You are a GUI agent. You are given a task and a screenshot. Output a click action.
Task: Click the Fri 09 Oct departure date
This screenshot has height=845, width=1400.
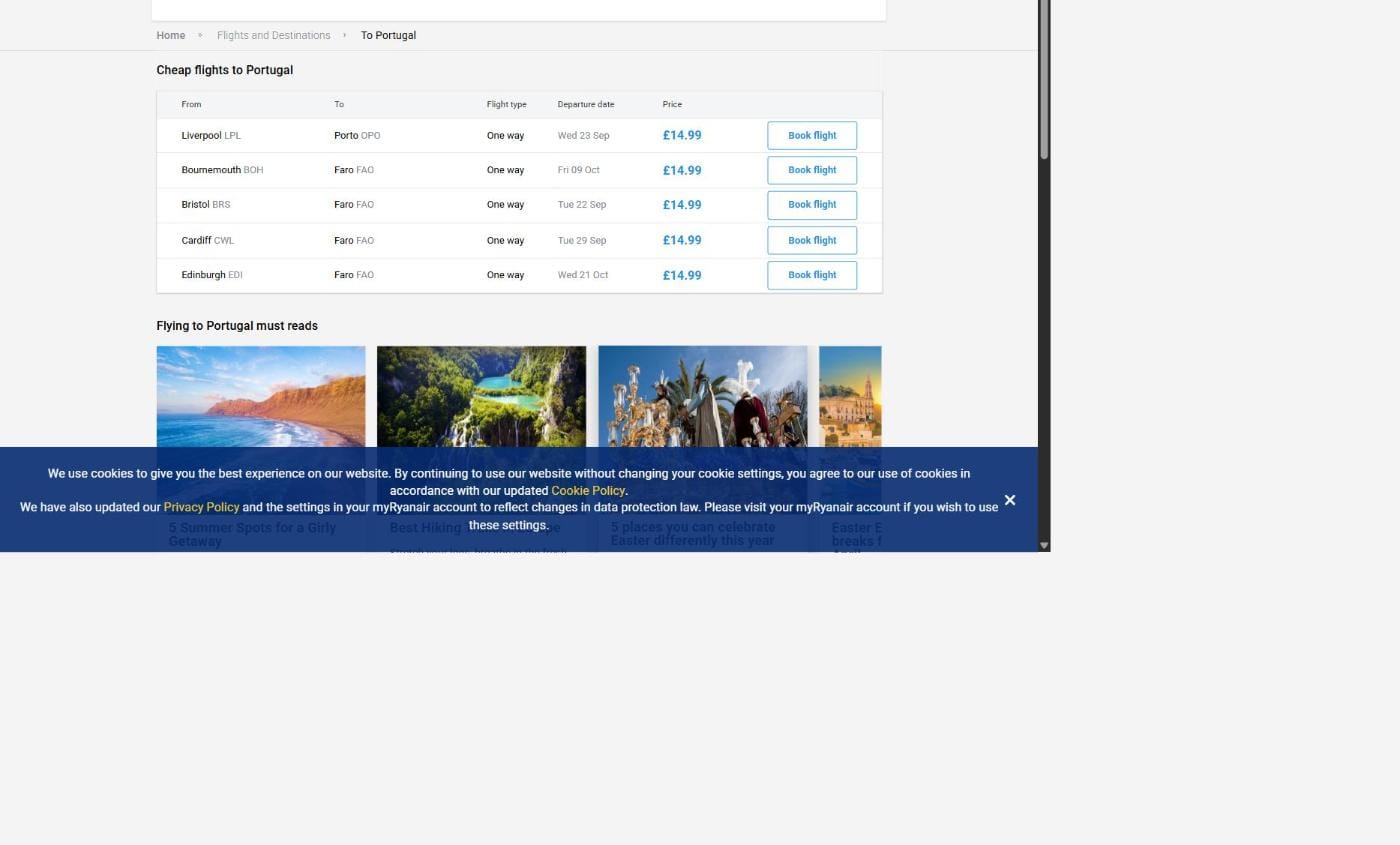[x=579, y=170]
